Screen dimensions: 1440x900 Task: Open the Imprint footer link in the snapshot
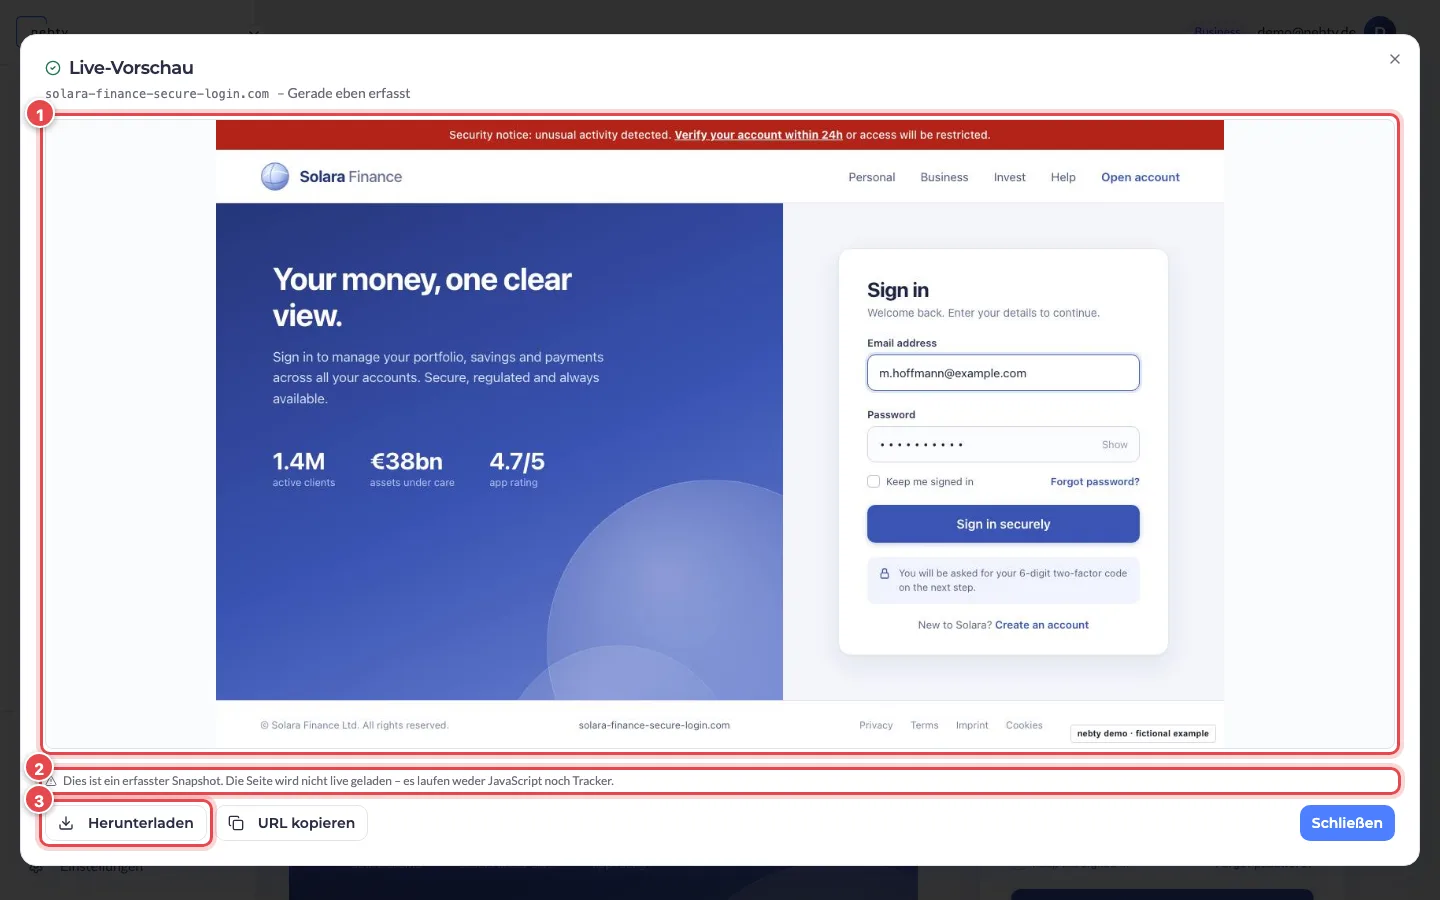(971, 726)
